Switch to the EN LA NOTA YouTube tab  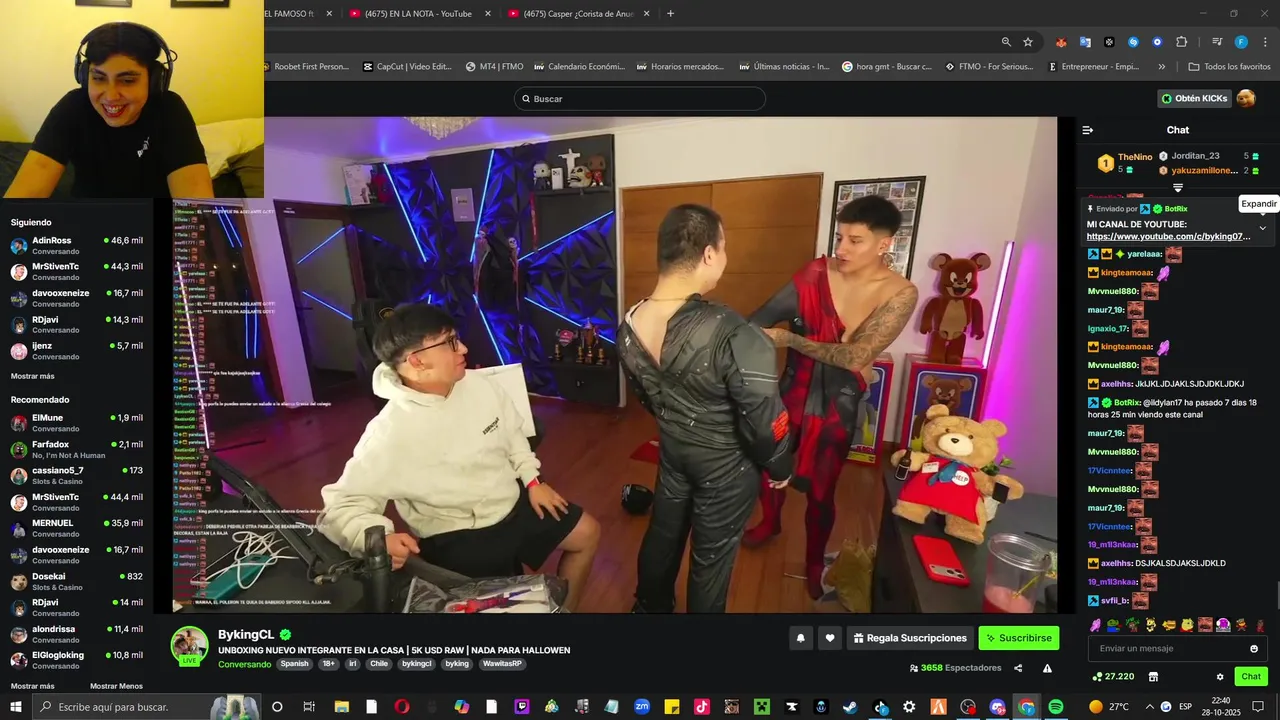[418, 13]
